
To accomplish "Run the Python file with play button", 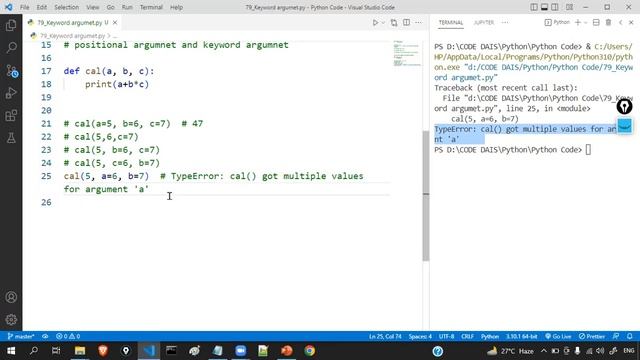I will [375, 23].
